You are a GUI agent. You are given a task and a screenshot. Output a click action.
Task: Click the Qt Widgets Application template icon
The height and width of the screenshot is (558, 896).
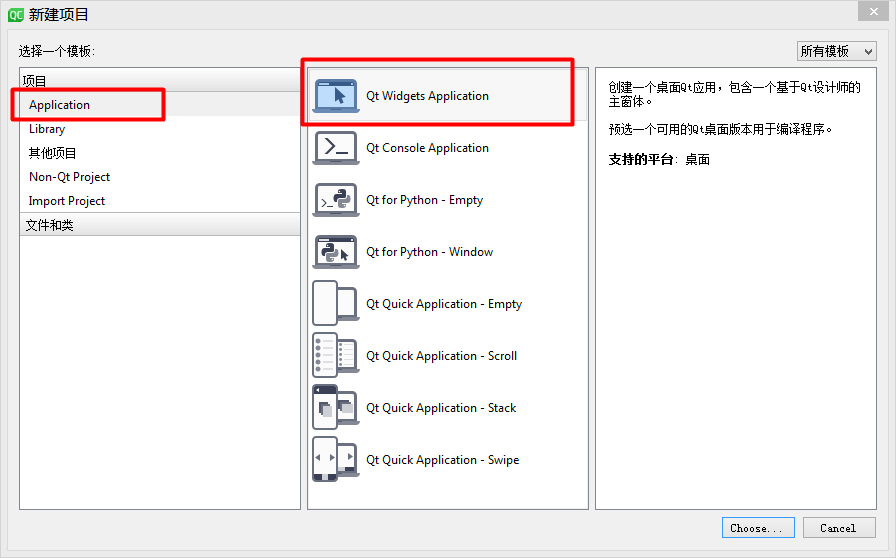click(336, 95)
